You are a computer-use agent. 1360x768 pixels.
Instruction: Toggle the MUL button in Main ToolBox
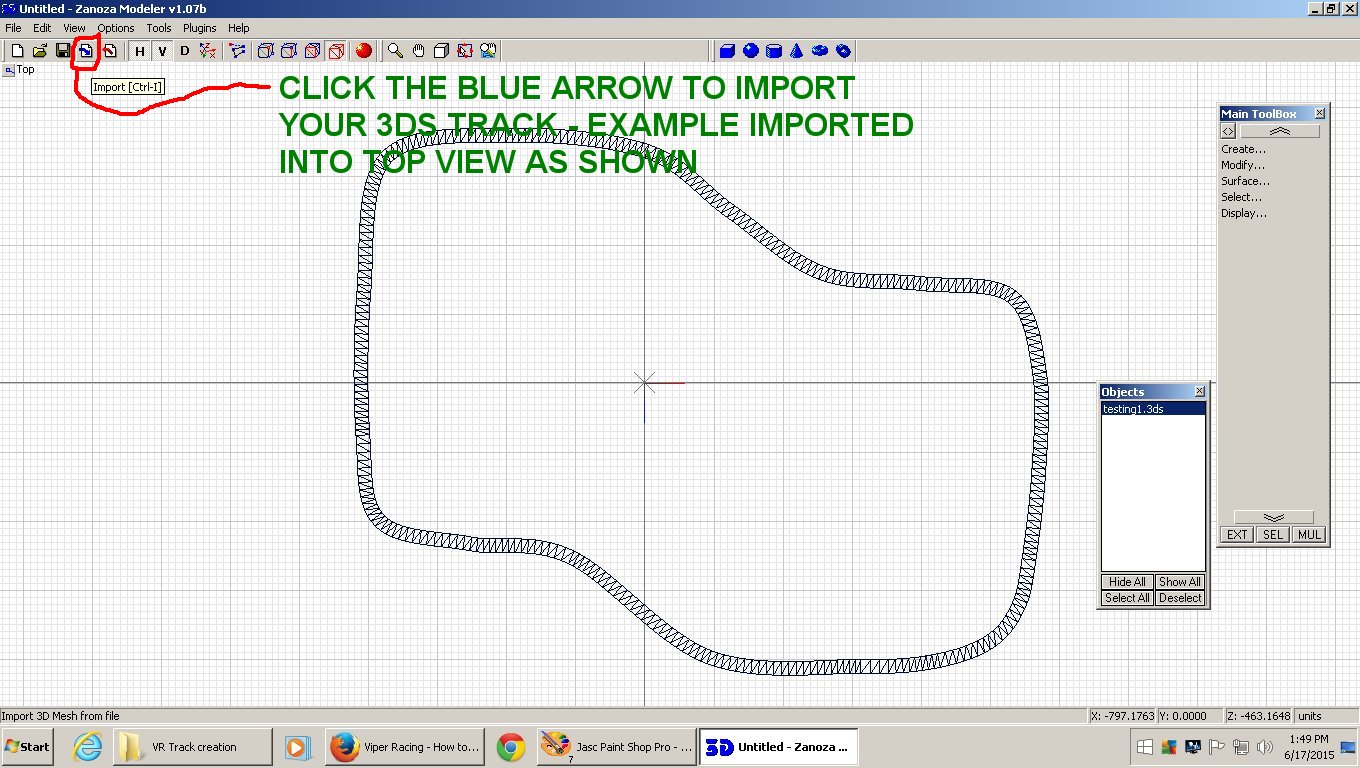1309,535
